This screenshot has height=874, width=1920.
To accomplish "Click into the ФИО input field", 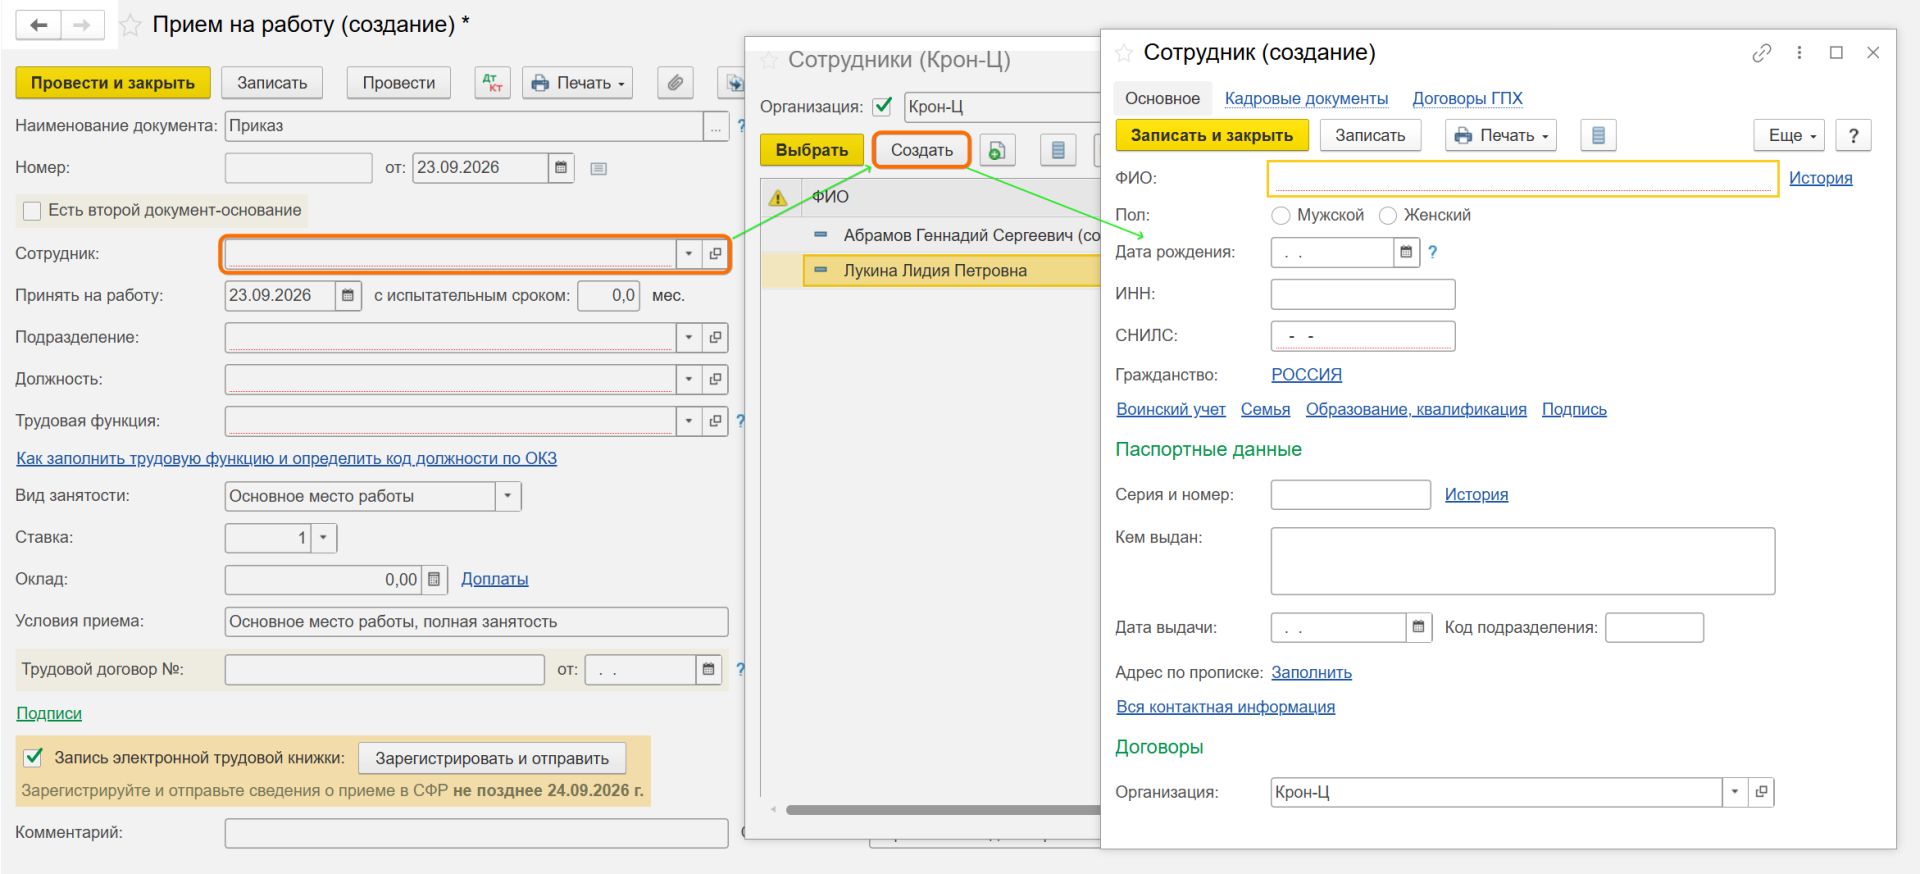I will tap(1523, 179).
